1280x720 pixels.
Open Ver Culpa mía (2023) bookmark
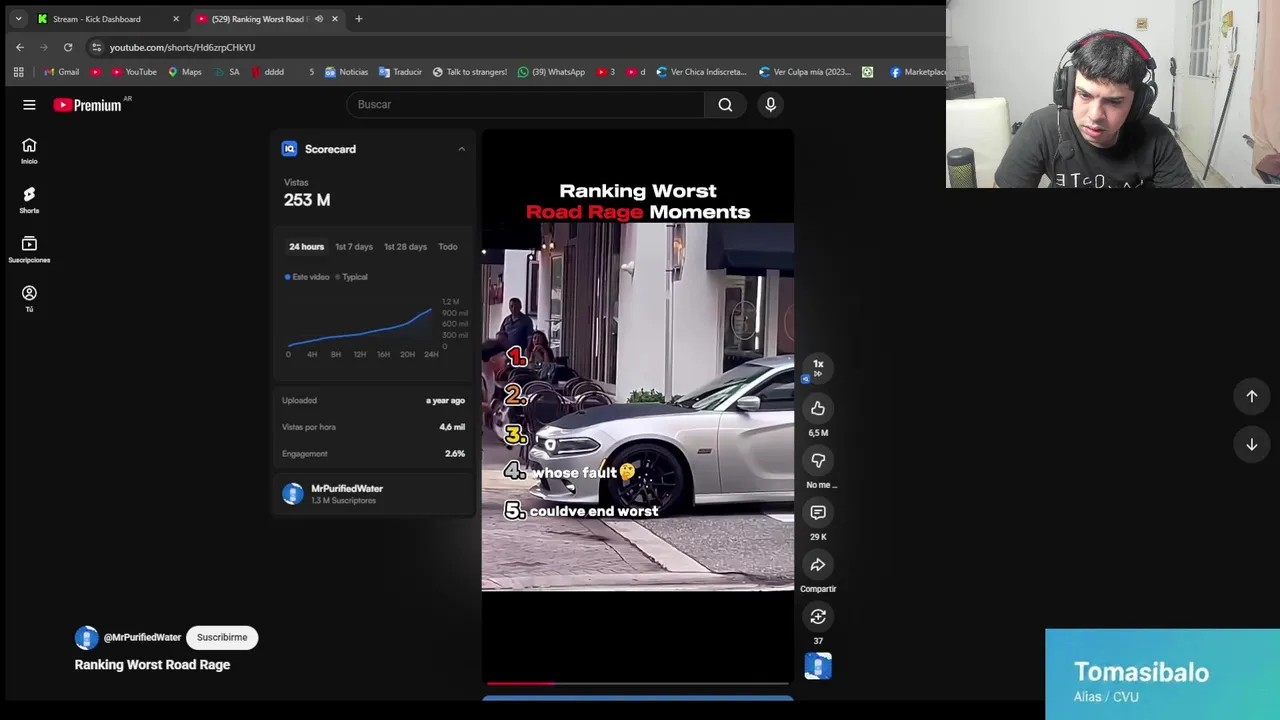click(x=805, y=72)
